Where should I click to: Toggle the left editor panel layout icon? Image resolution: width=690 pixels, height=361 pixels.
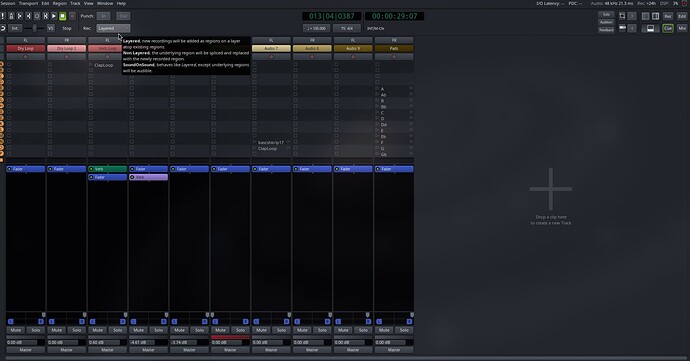click(x=646, y=16)
